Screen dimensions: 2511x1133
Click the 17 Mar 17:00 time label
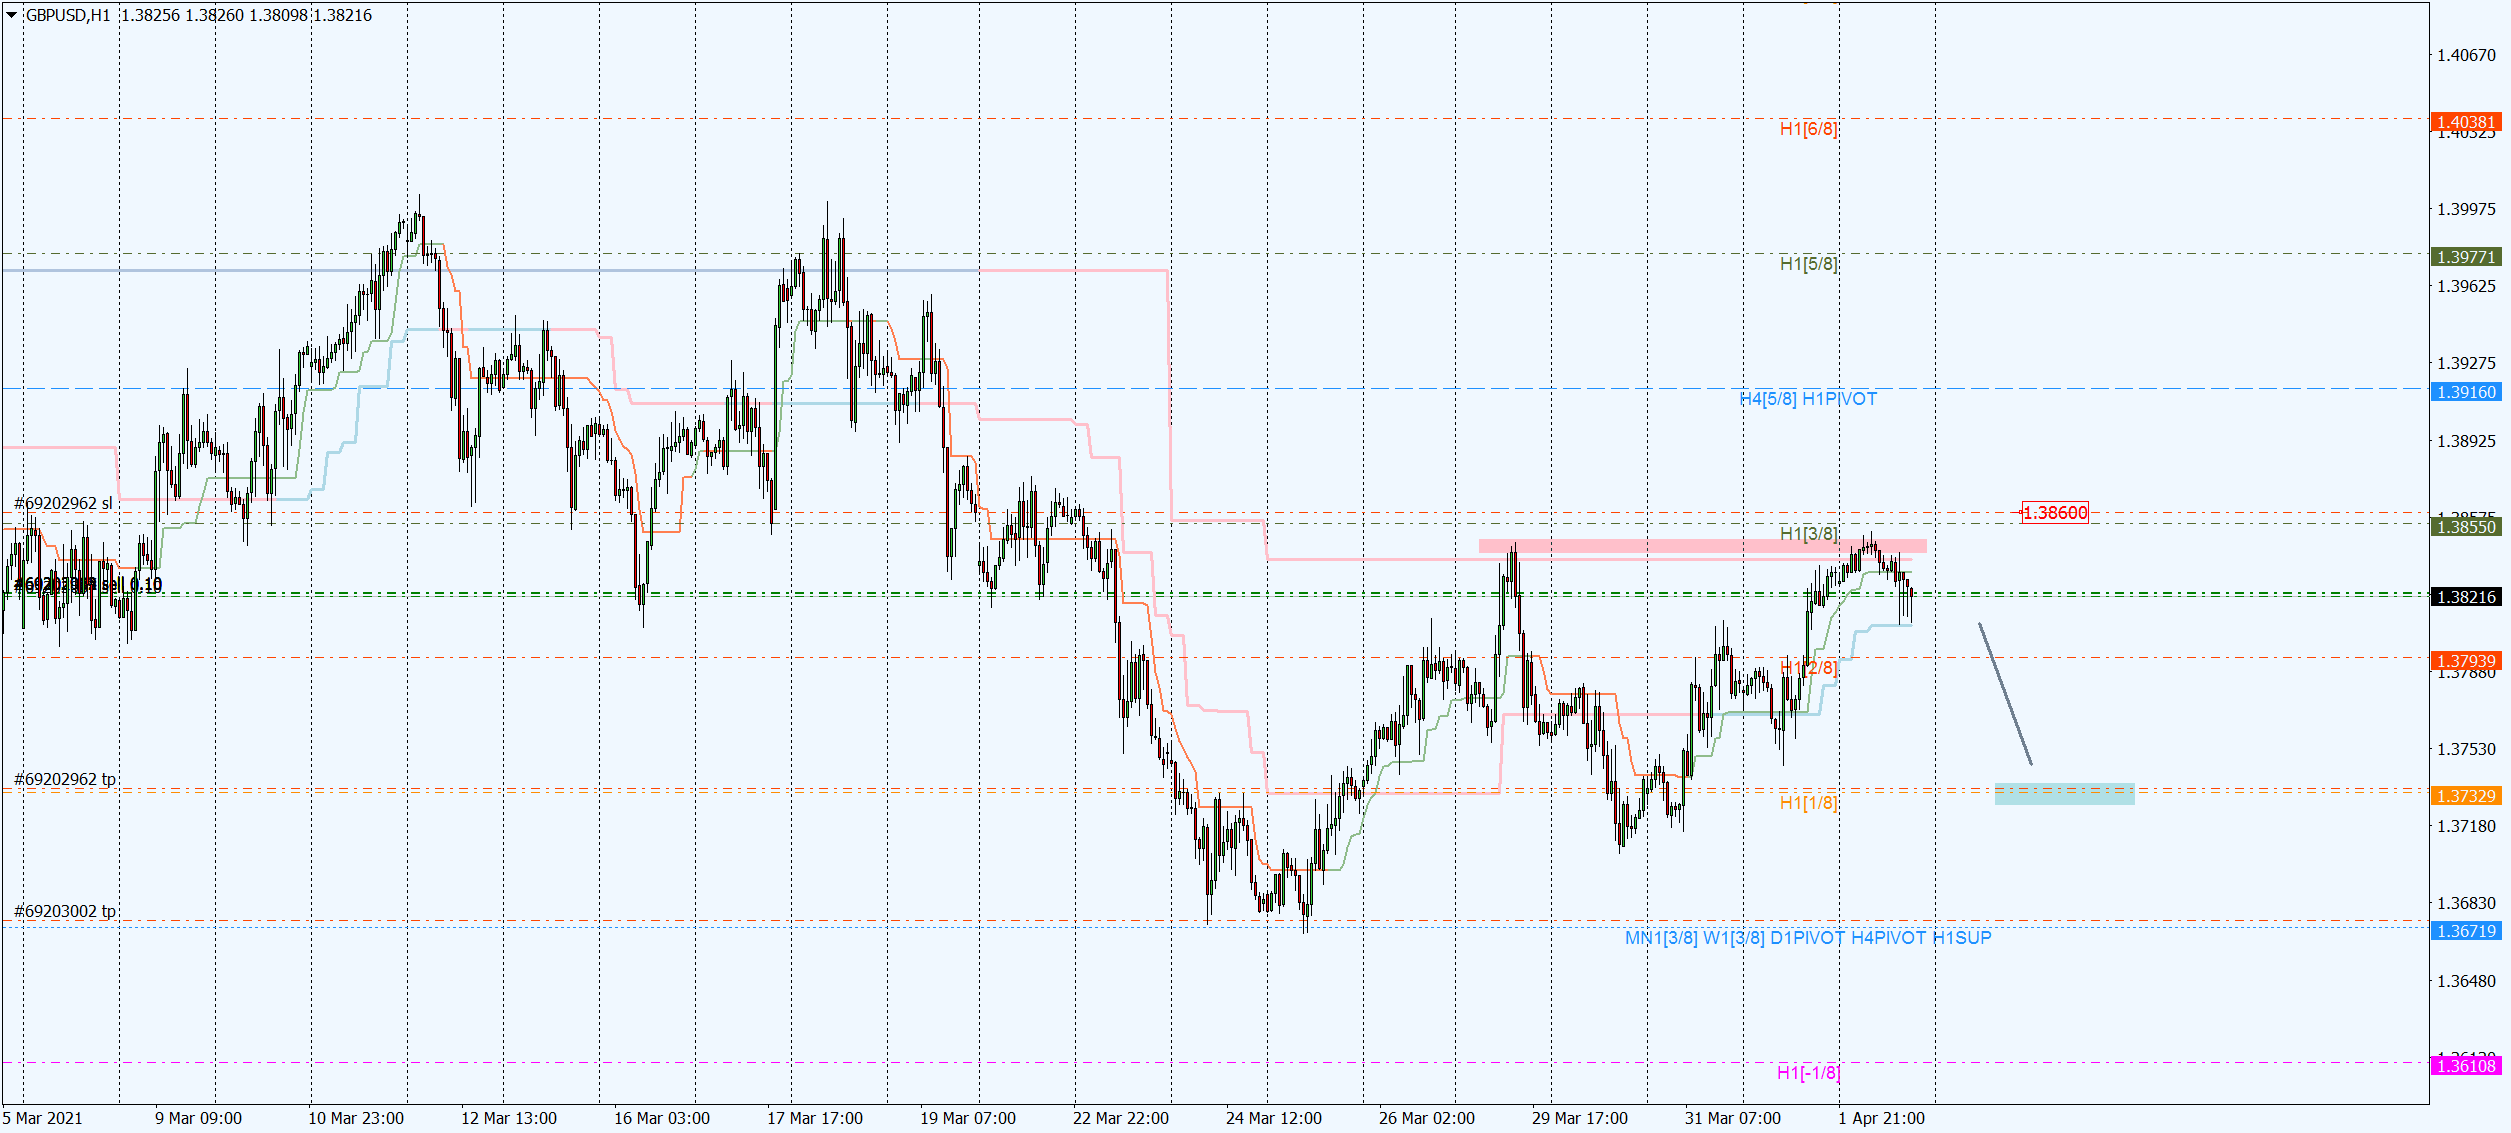(815, 1118)
